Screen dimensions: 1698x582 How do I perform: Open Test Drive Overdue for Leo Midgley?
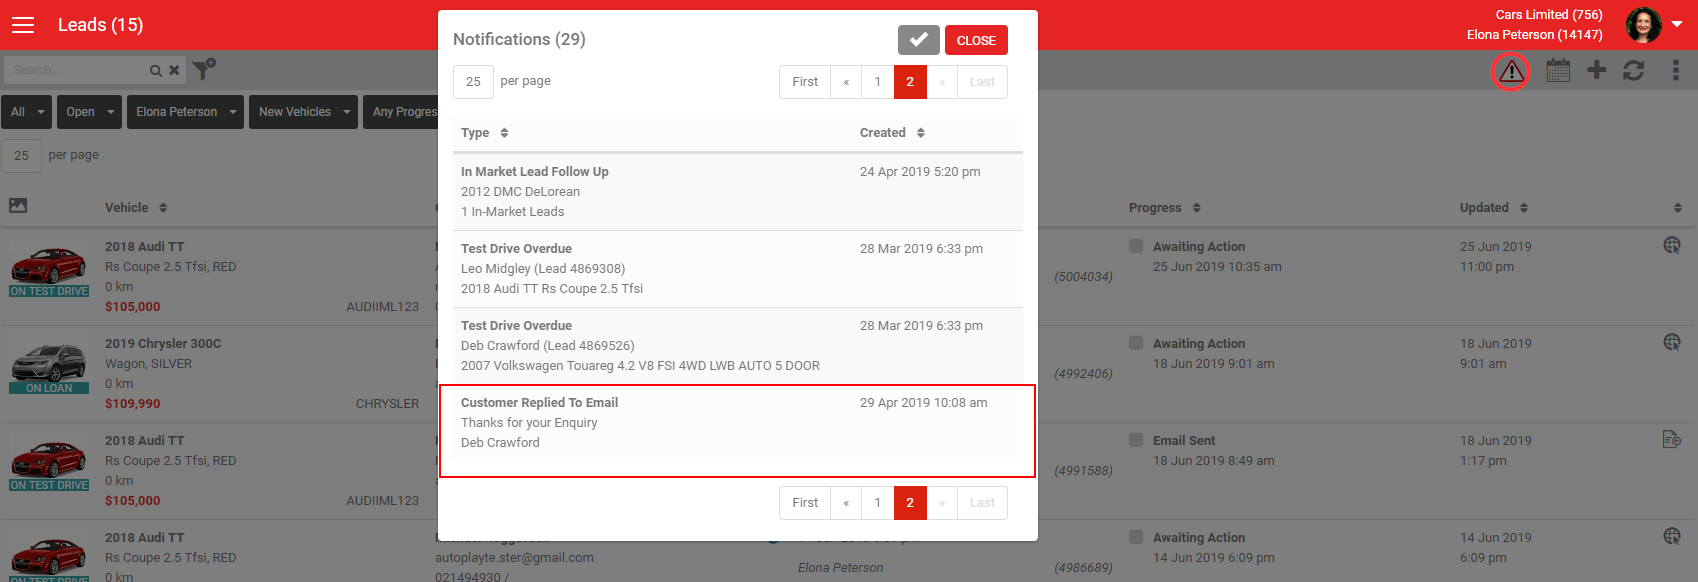coord(738,269)
